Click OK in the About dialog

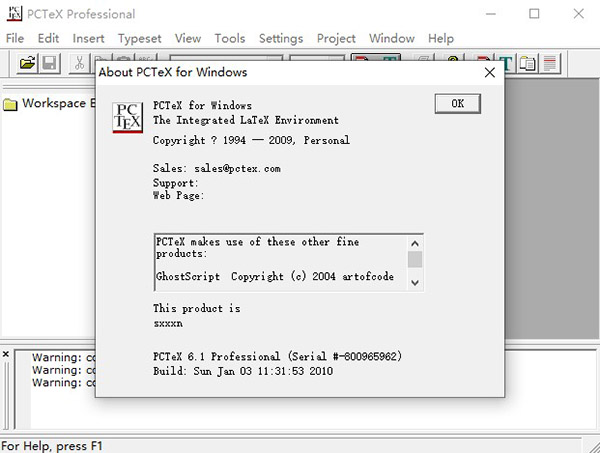(458, 104)
